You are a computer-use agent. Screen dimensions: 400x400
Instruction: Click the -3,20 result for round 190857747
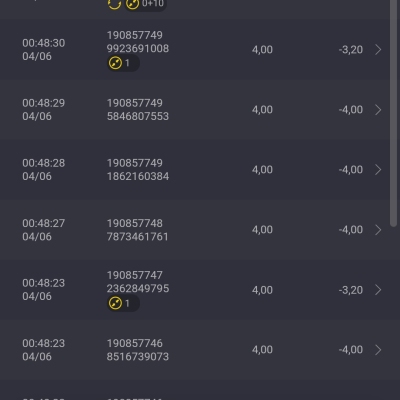click(351, 290)
